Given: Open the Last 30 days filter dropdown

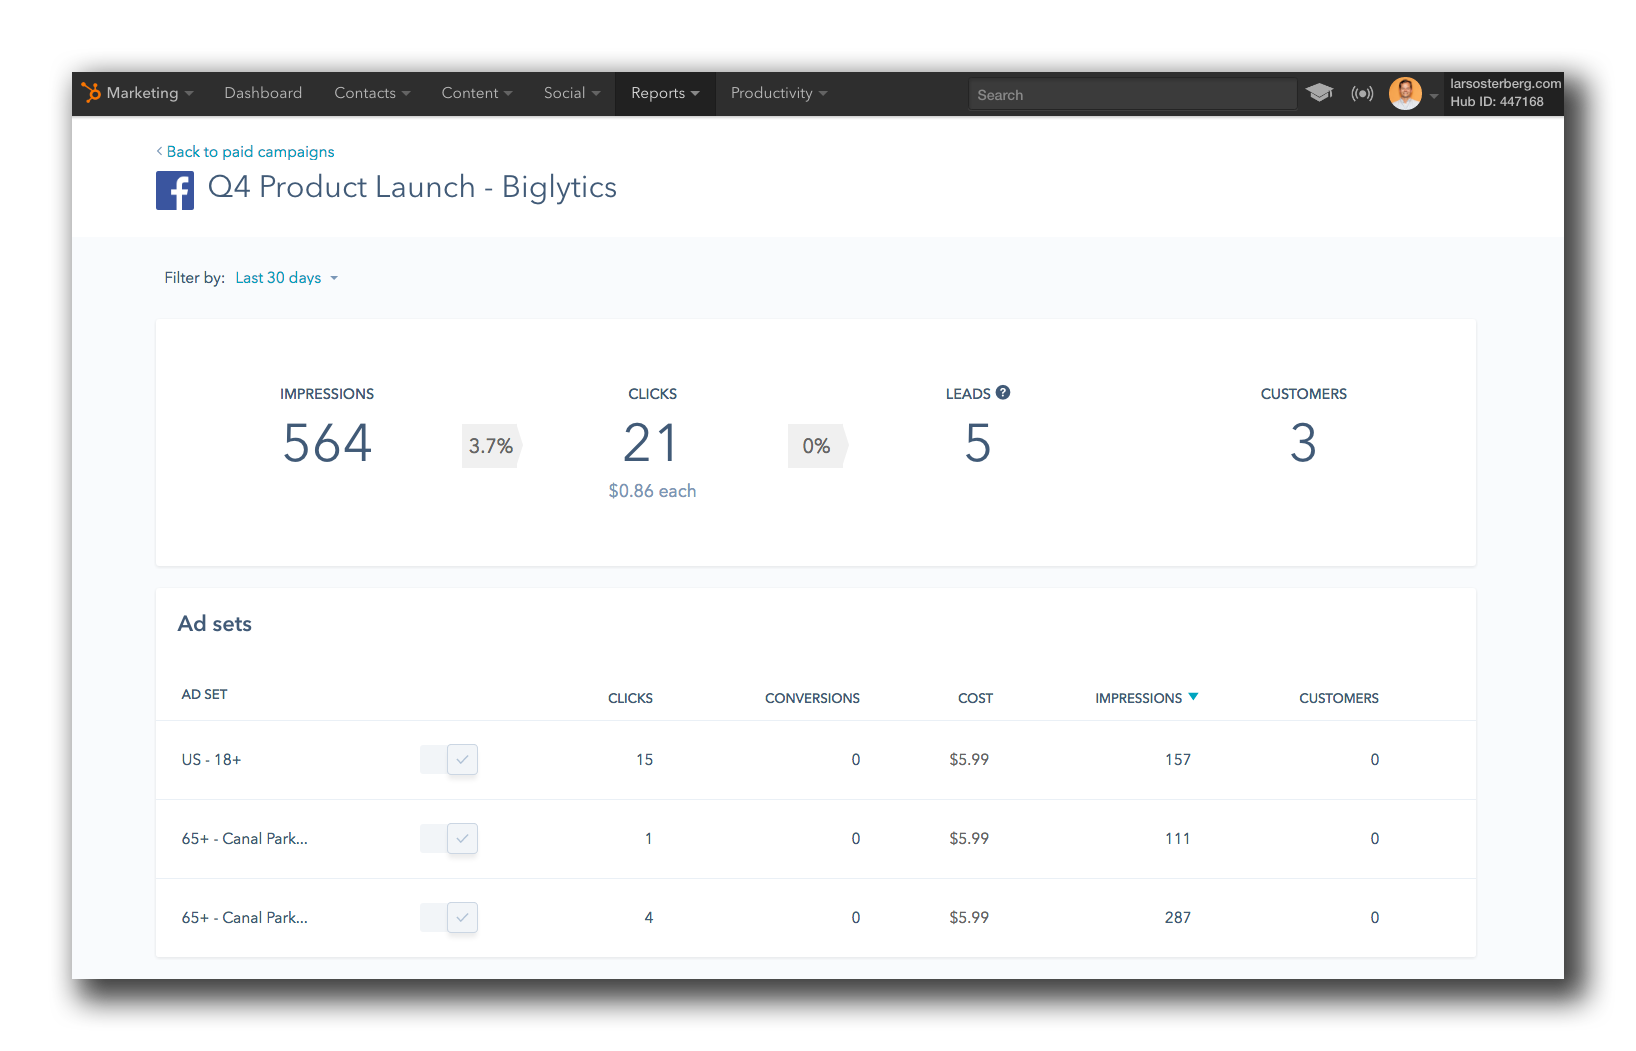Looking at the screenshot, I should click(286, 278).
